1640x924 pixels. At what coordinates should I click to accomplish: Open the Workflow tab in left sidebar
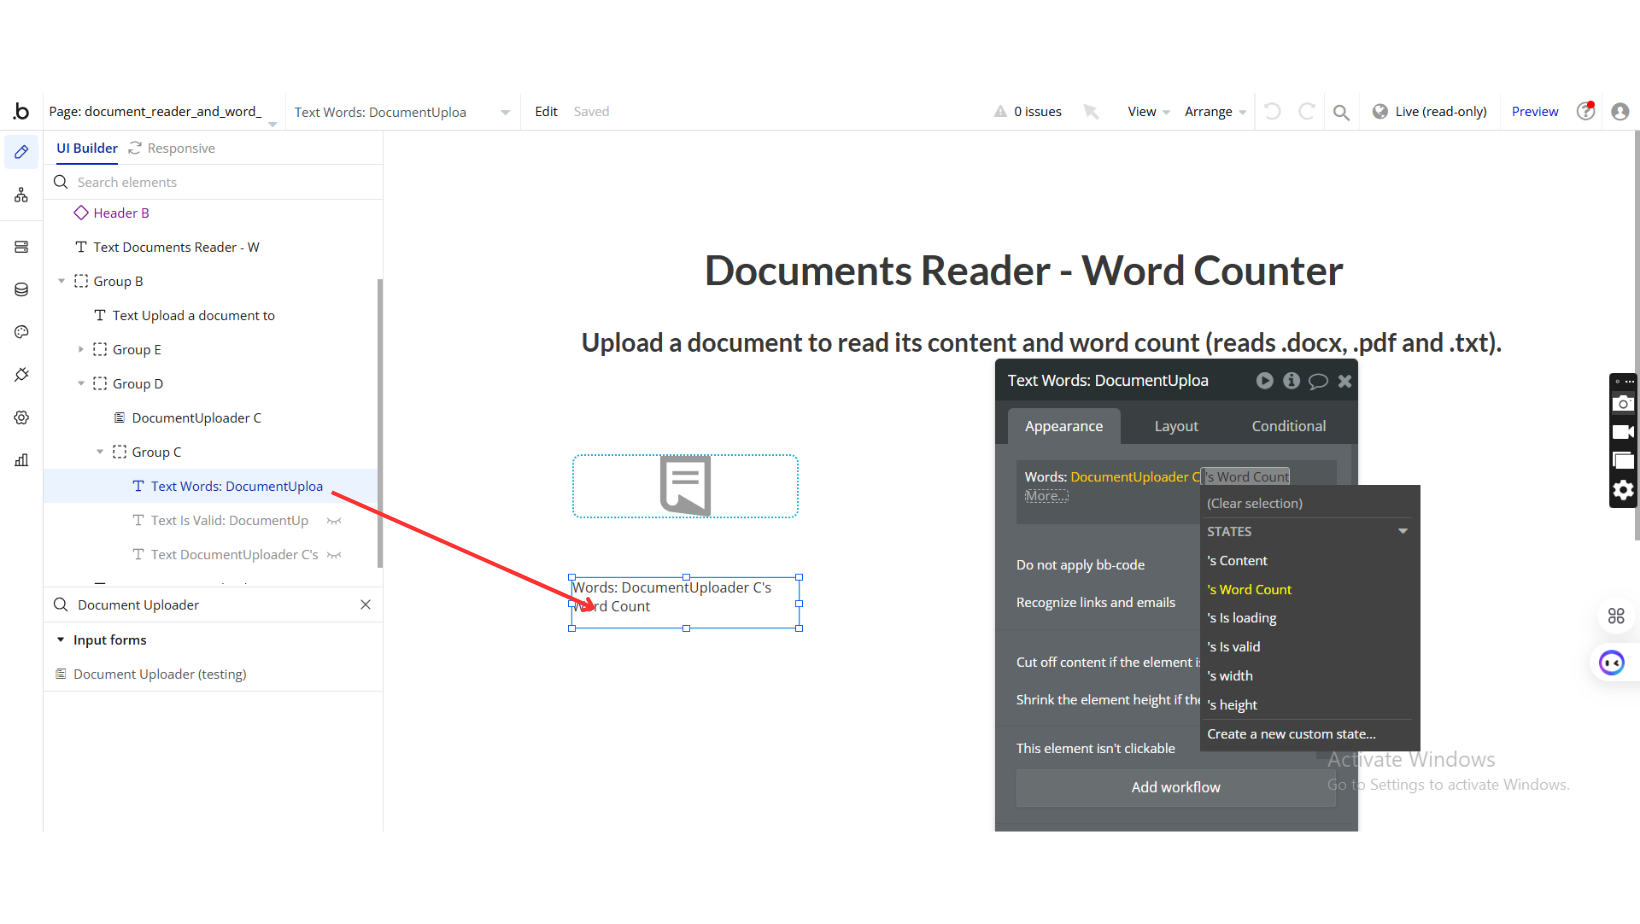pyautogui.click(x=21, y=195)
